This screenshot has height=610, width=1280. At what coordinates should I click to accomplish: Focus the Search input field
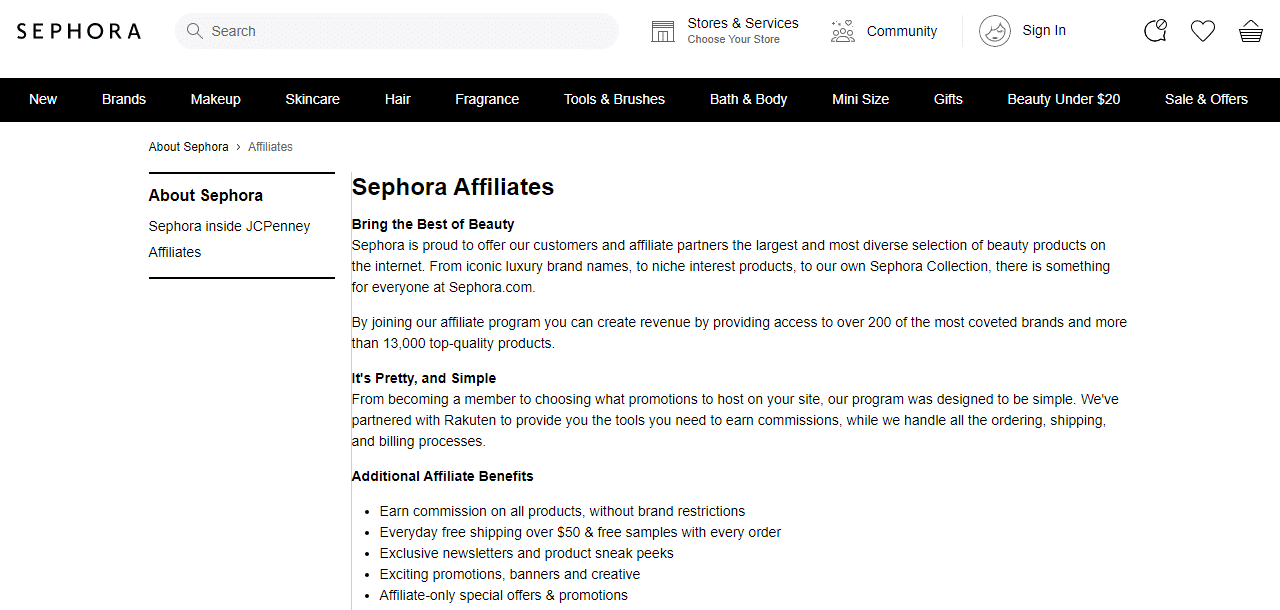(397, 31)
